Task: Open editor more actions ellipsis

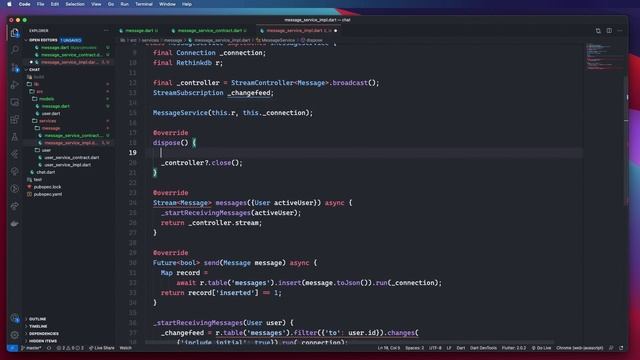Action: (620, 31)
